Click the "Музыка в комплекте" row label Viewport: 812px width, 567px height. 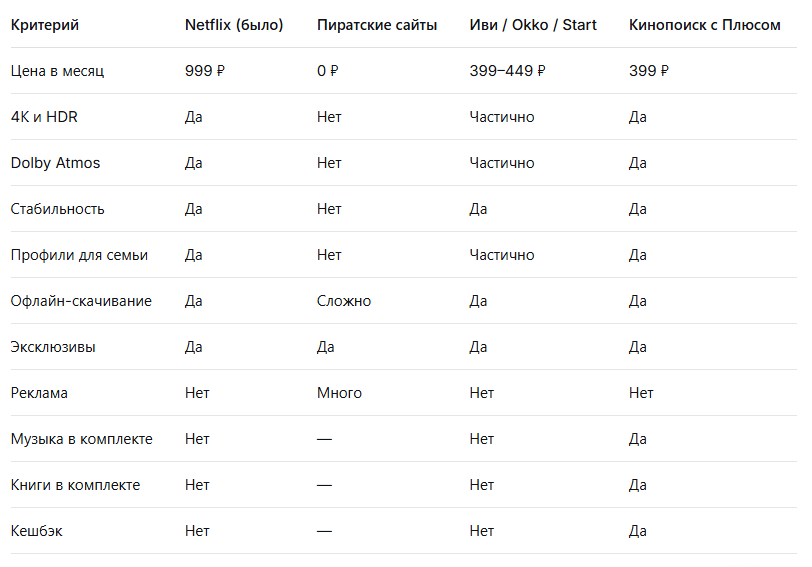click(82, 439)
